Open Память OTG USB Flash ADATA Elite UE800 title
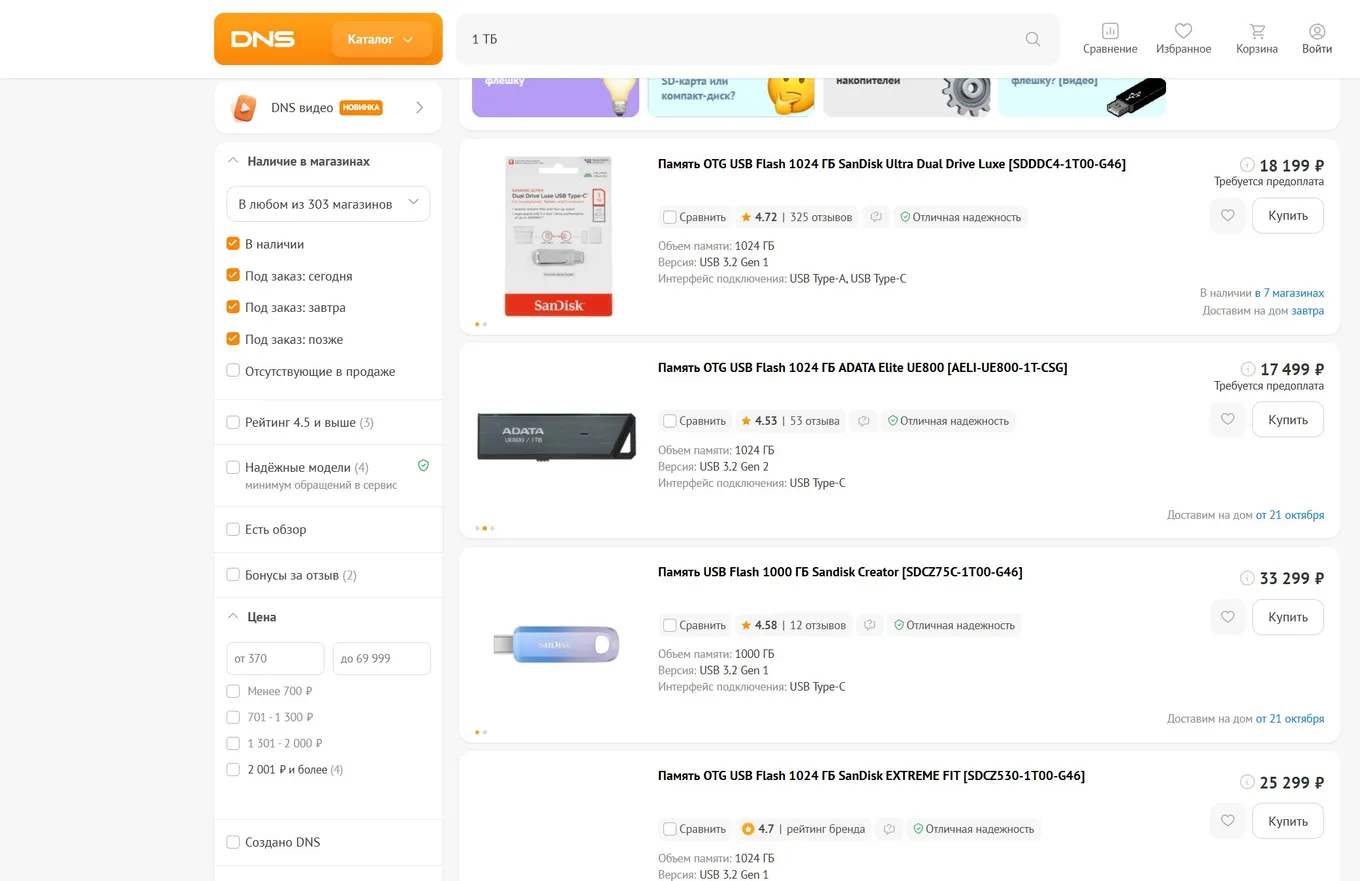Screen dimensions: 1360x881 pyautogui.click(x=862, y=368)
